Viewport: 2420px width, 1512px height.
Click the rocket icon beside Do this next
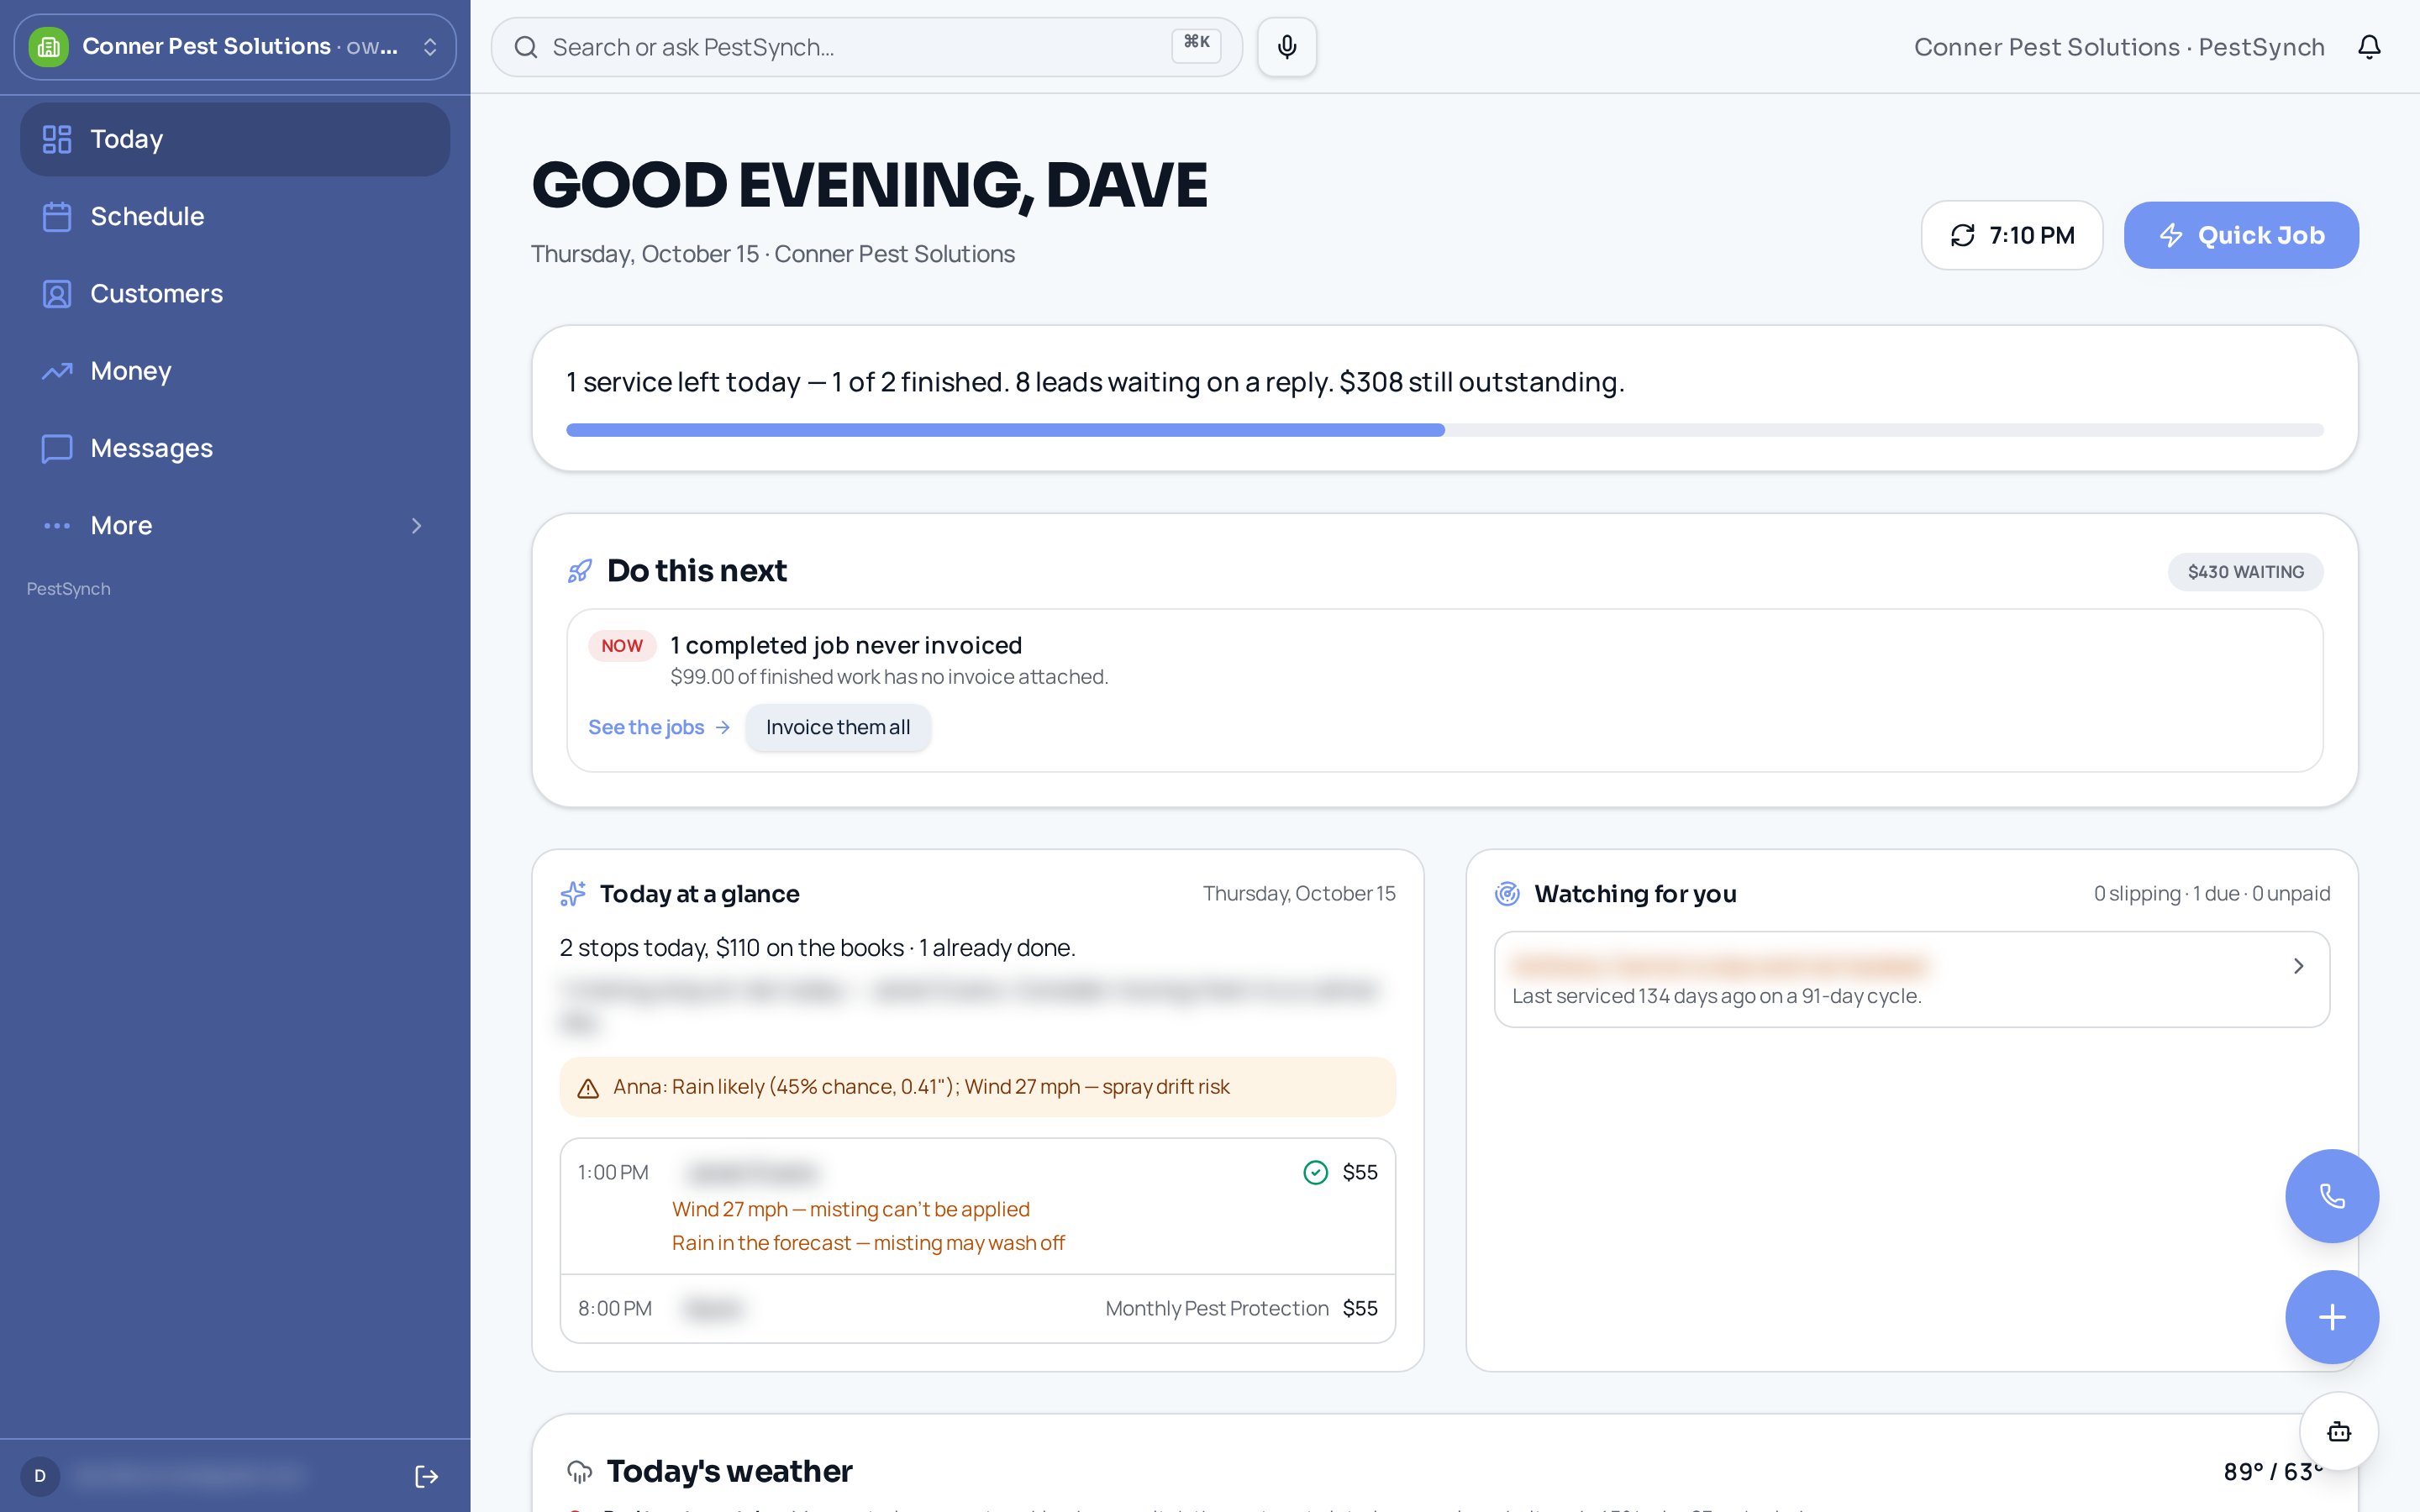pyautogui.click(x=580, y=571)
